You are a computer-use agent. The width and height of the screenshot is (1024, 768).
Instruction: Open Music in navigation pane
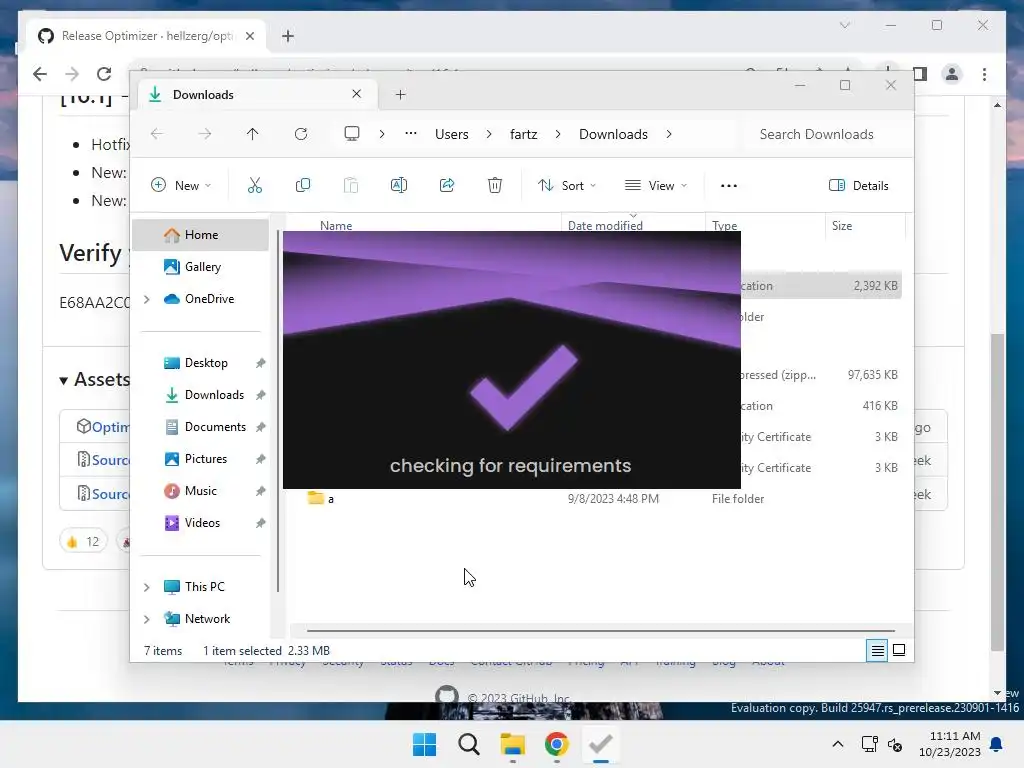click(x=200, y=491)
